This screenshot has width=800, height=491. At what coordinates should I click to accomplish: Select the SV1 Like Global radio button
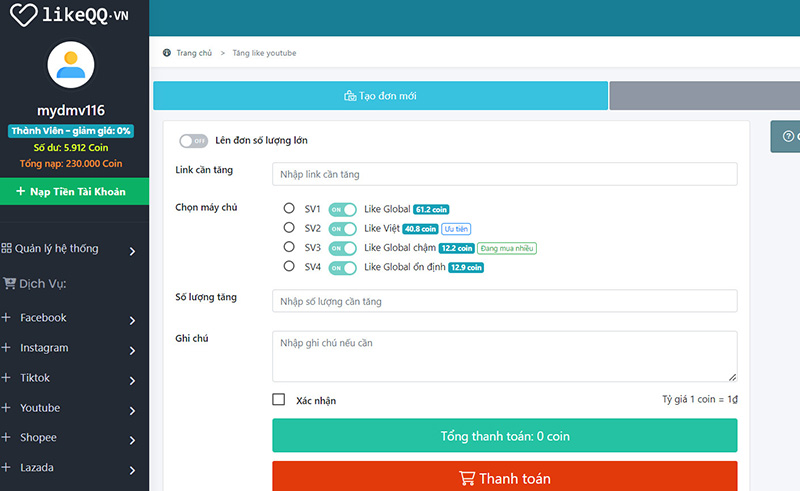(289, 209)
